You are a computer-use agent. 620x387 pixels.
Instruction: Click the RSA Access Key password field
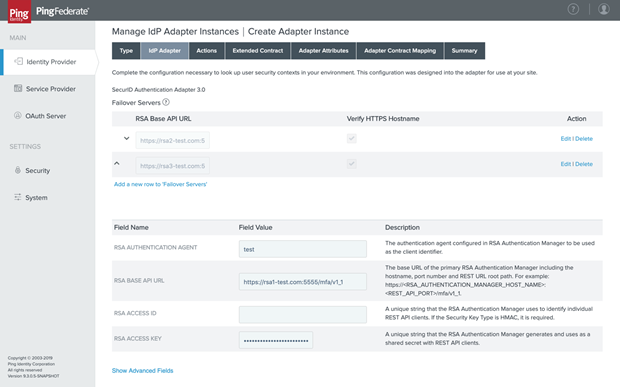coord(276,340)
